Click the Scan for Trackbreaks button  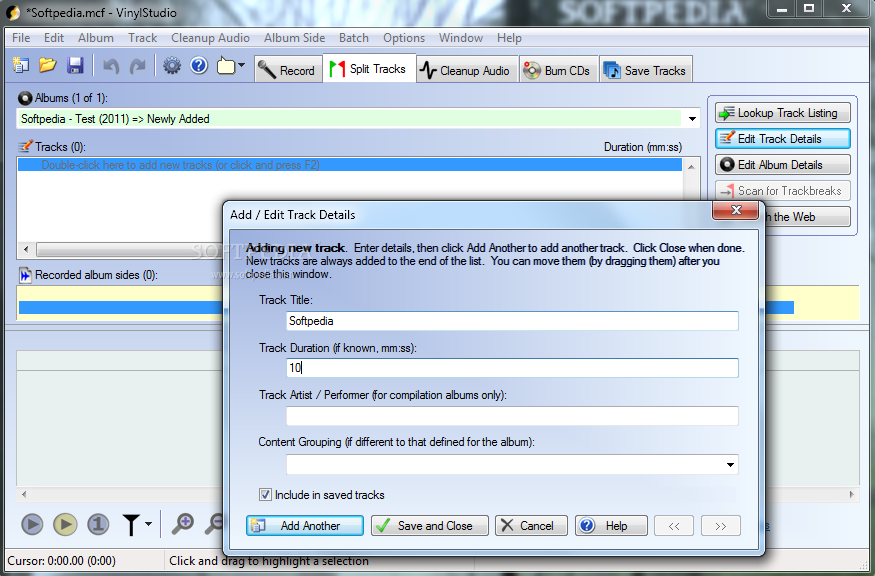point(782,191)
